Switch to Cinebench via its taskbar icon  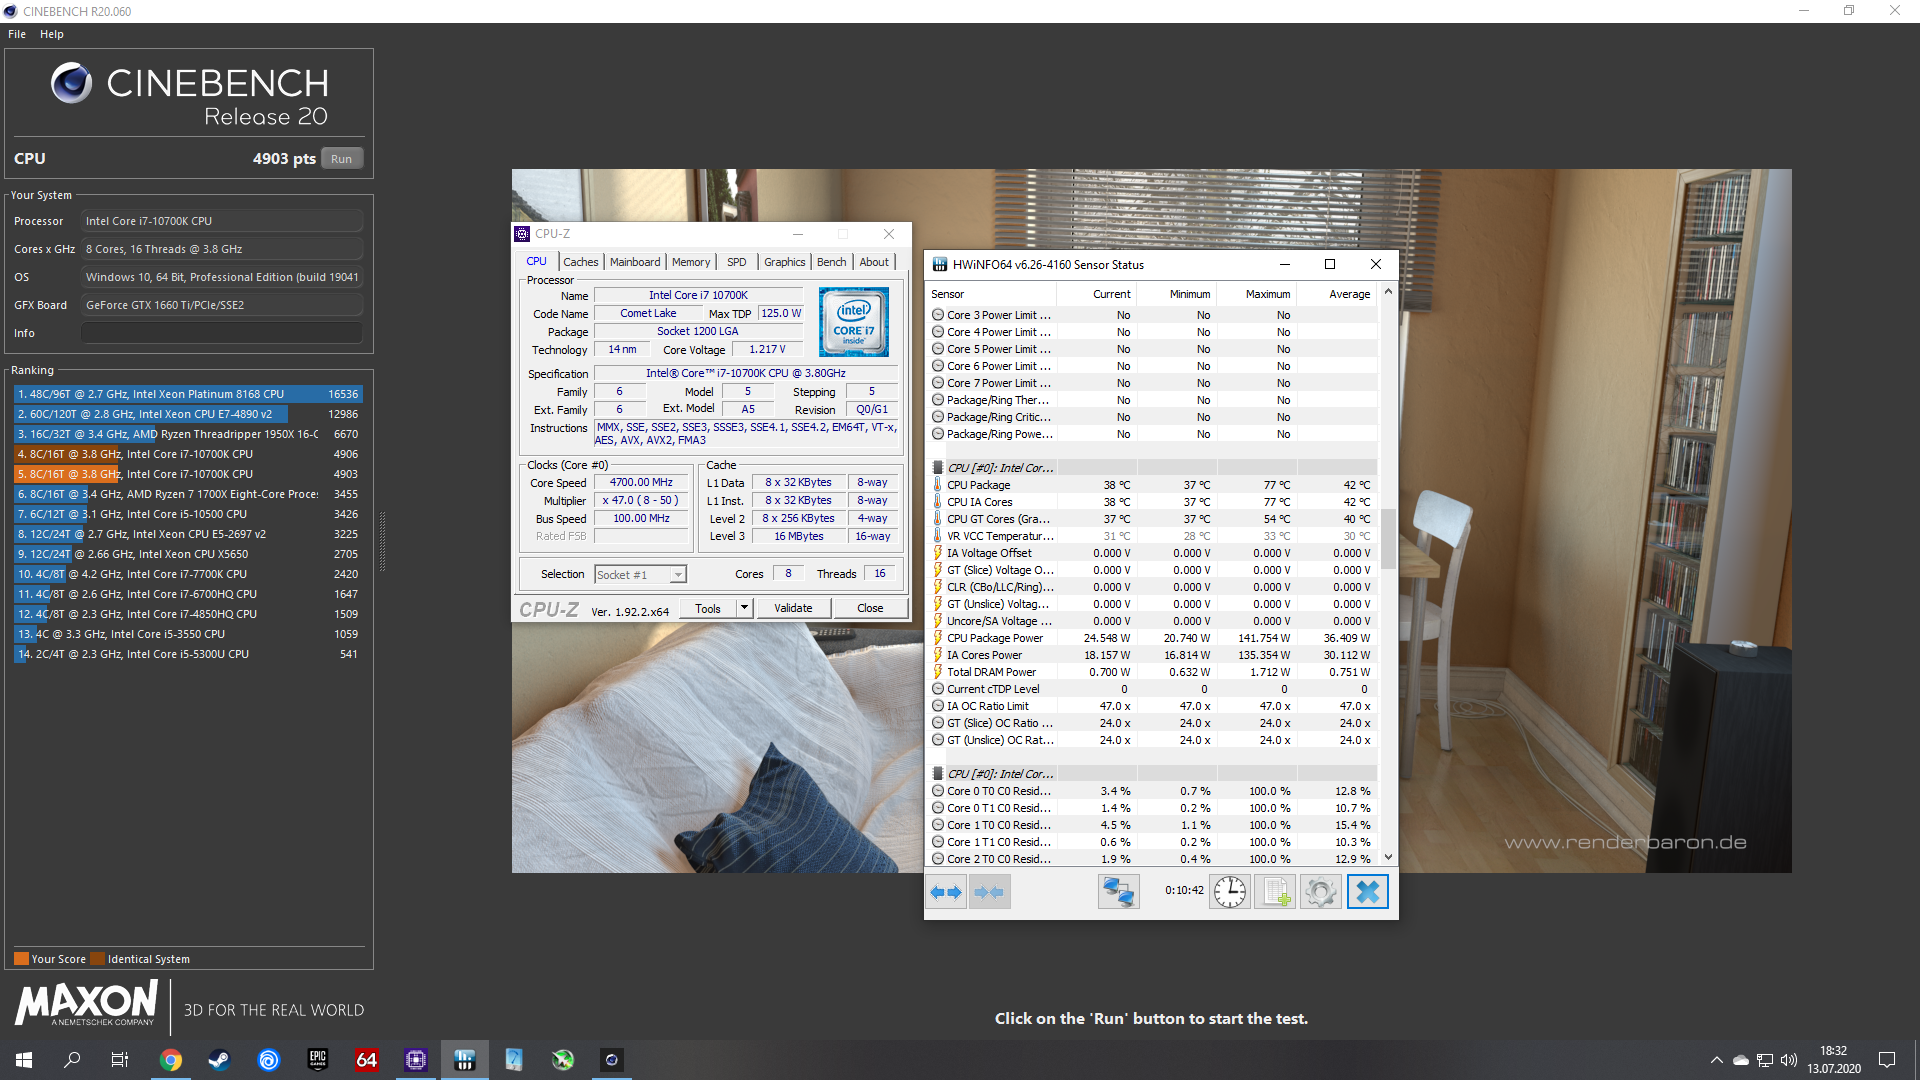(x=612, y=1060)
